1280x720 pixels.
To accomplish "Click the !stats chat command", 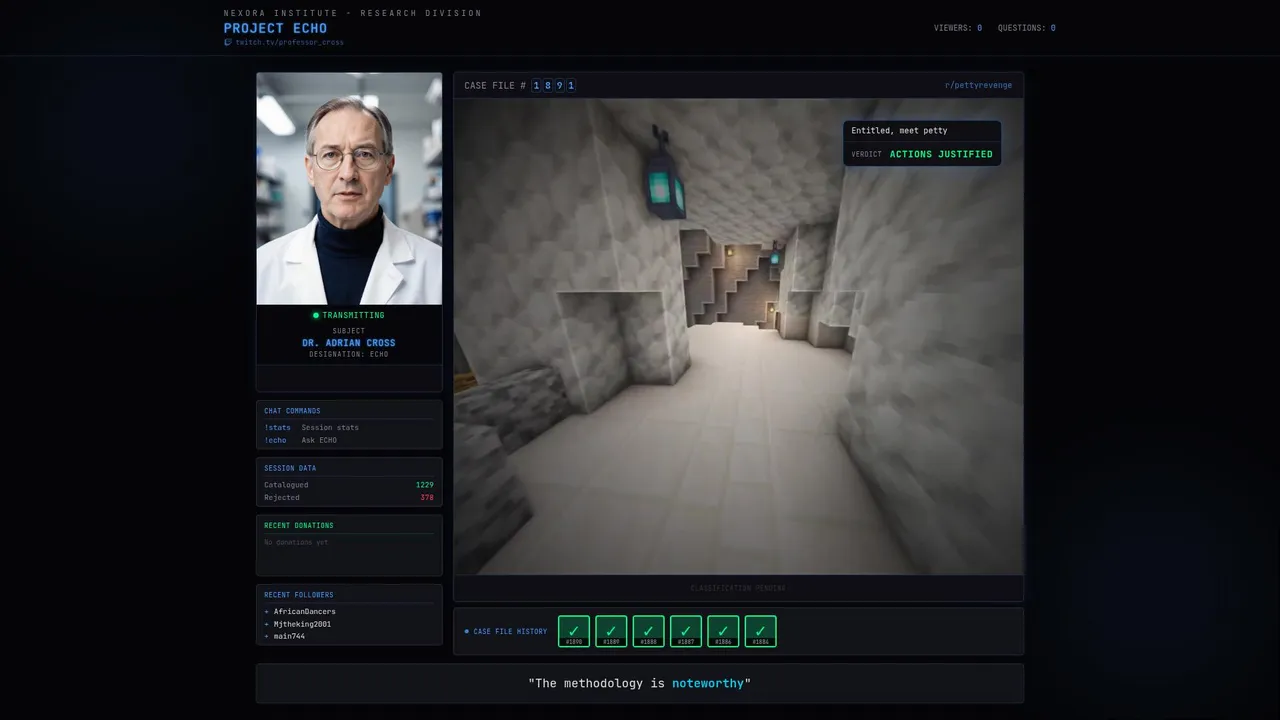I will (x=277, y=427).
